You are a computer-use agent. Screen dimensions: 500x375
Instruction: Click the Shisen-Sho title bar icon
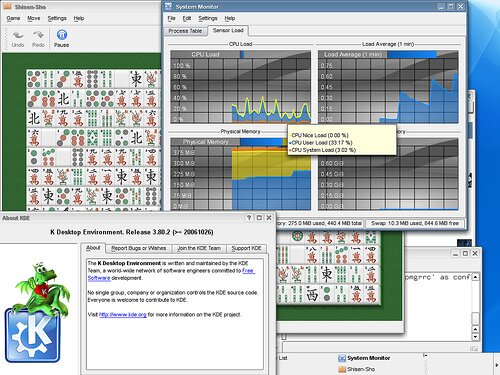point(7,6)
